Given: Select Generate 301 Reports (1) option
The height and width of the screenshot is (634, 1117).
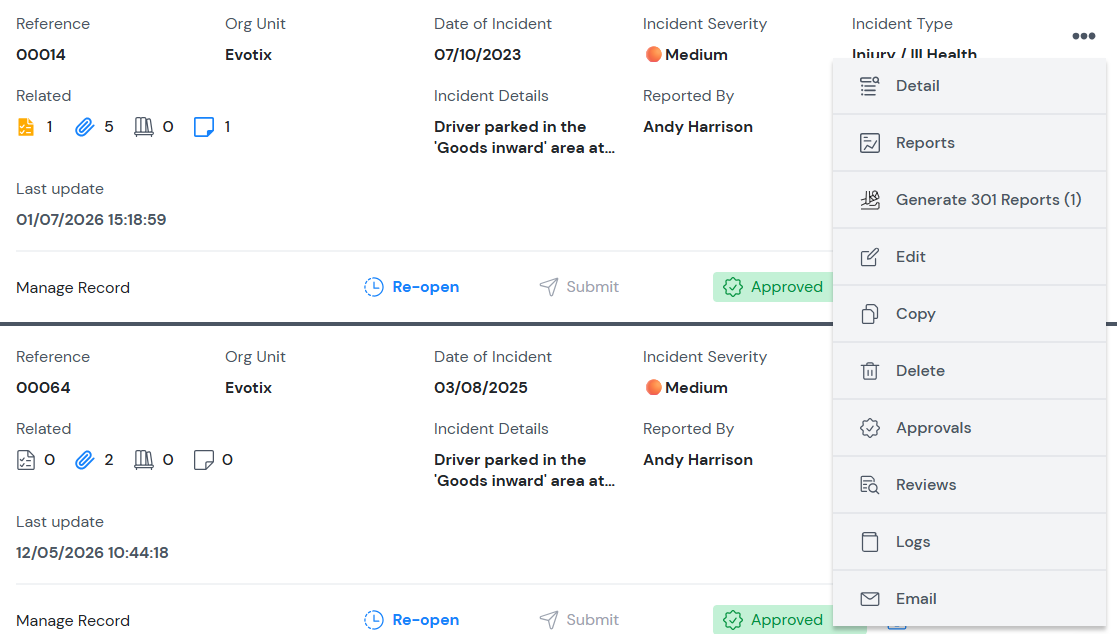Looking at the screenshot, I should click(969, 200).
